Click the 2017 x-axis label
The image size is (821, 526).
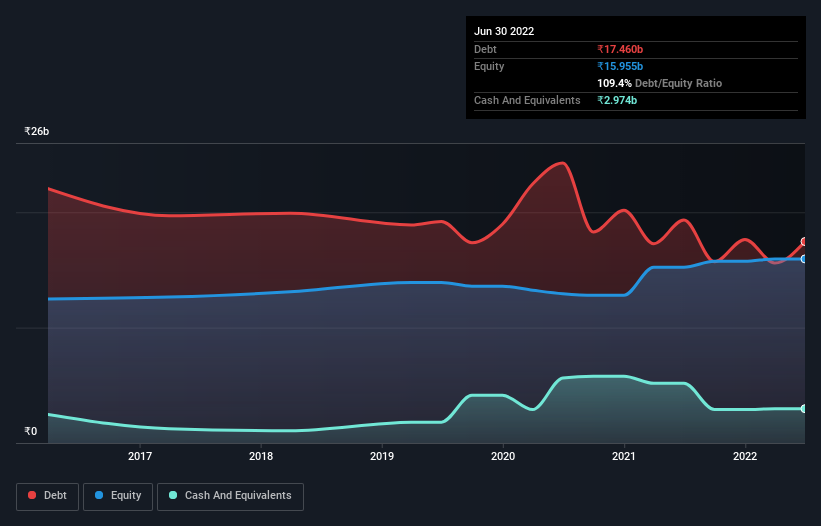point(140,456)
